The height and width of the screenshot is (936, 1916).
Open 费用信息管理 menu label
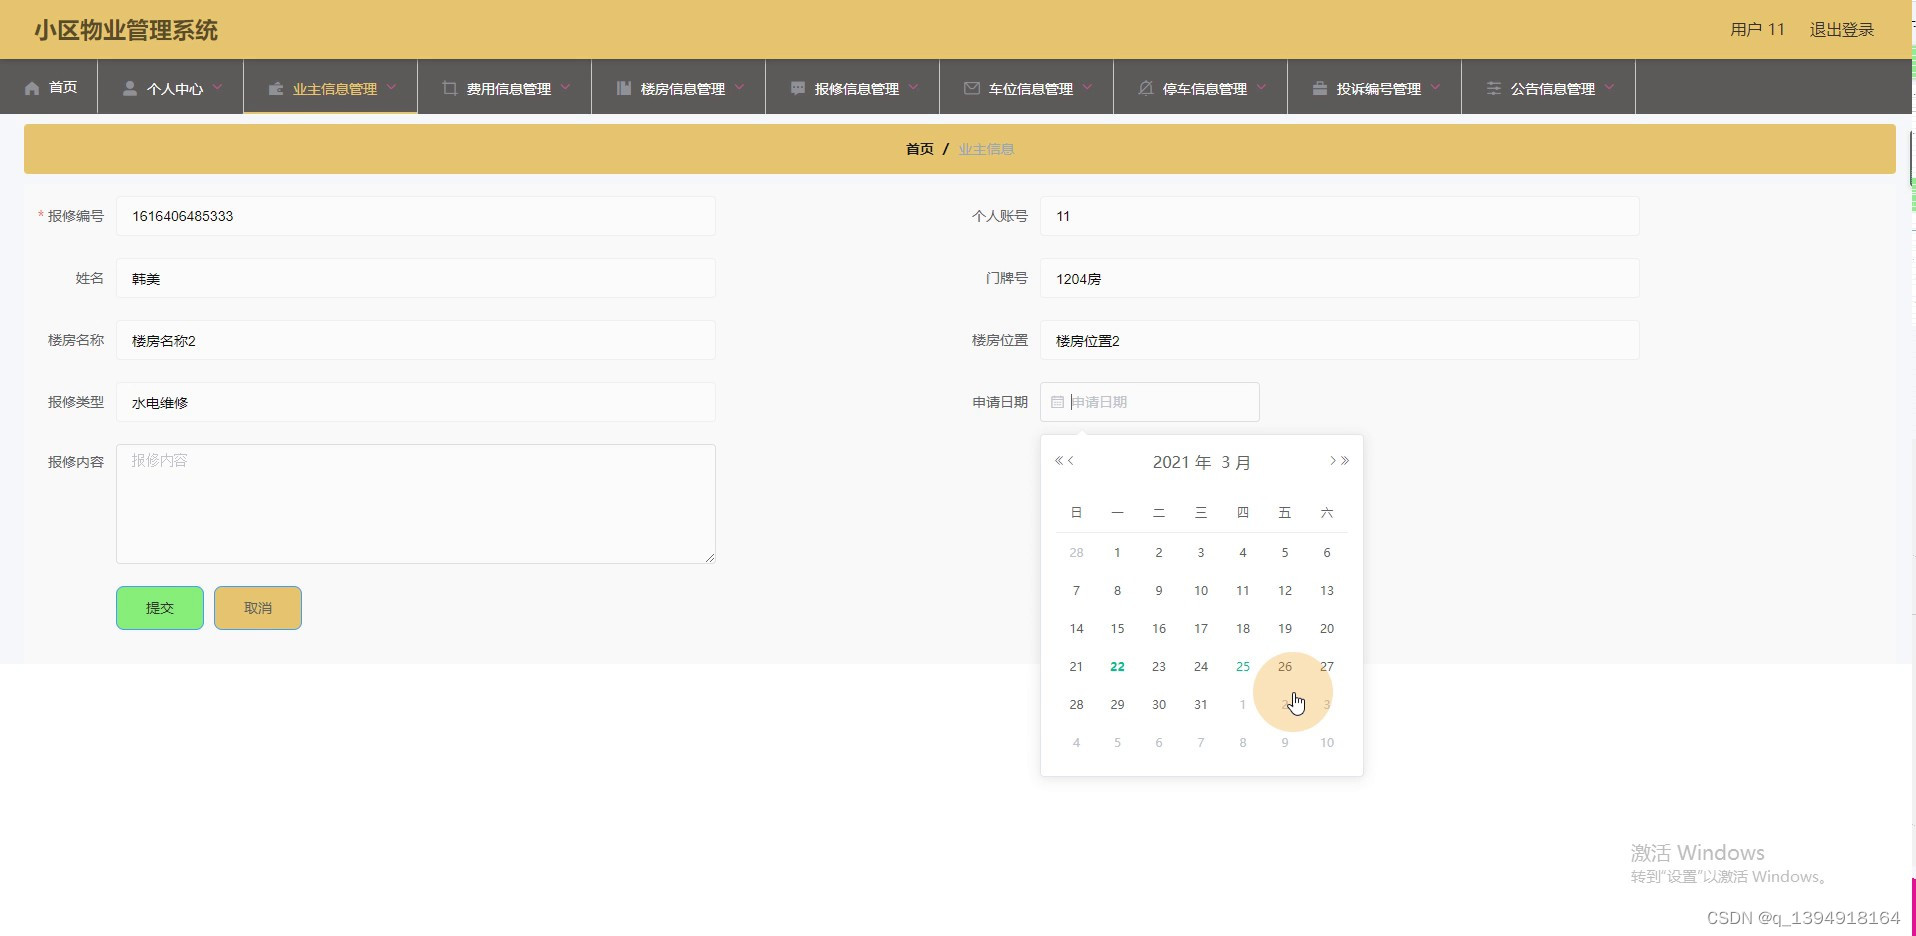click(509, 89)
